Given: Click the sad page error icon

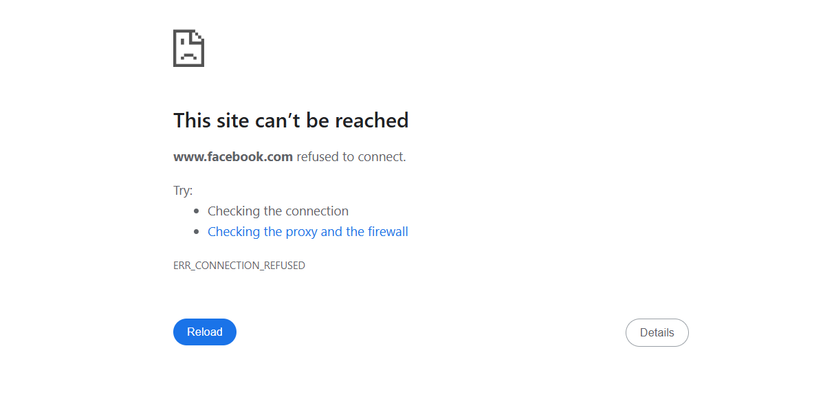Looking at the screenshot, I should [x=188, y=48].
